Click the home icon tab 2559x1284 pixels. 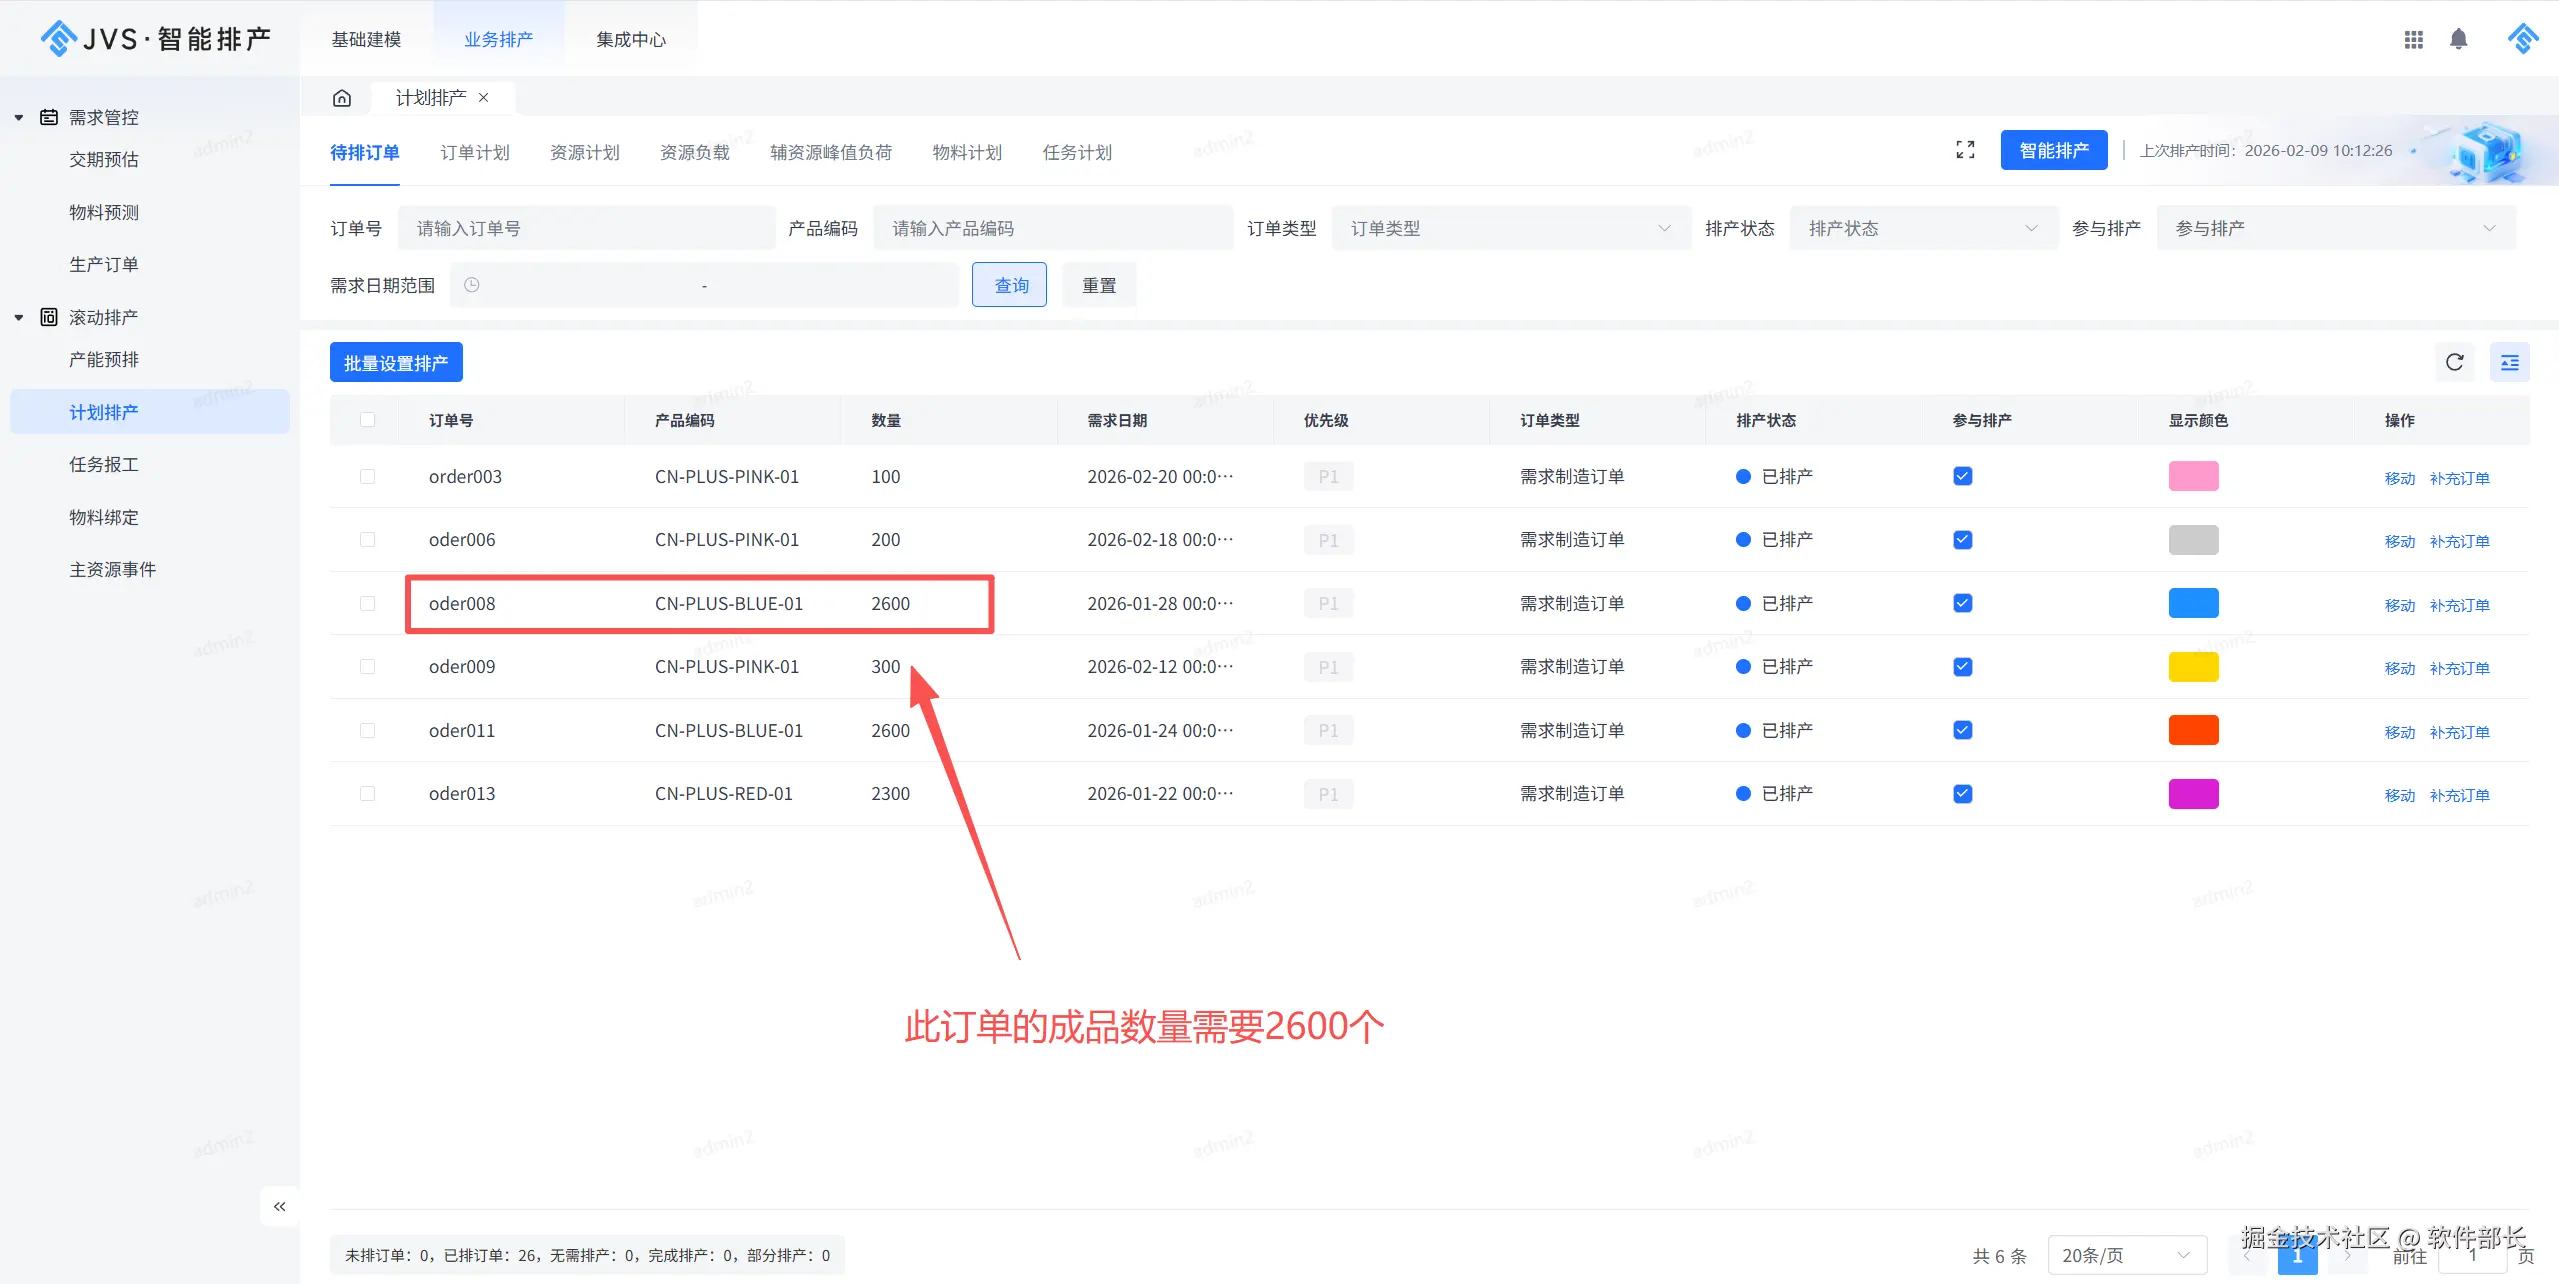tap(342, 98)
